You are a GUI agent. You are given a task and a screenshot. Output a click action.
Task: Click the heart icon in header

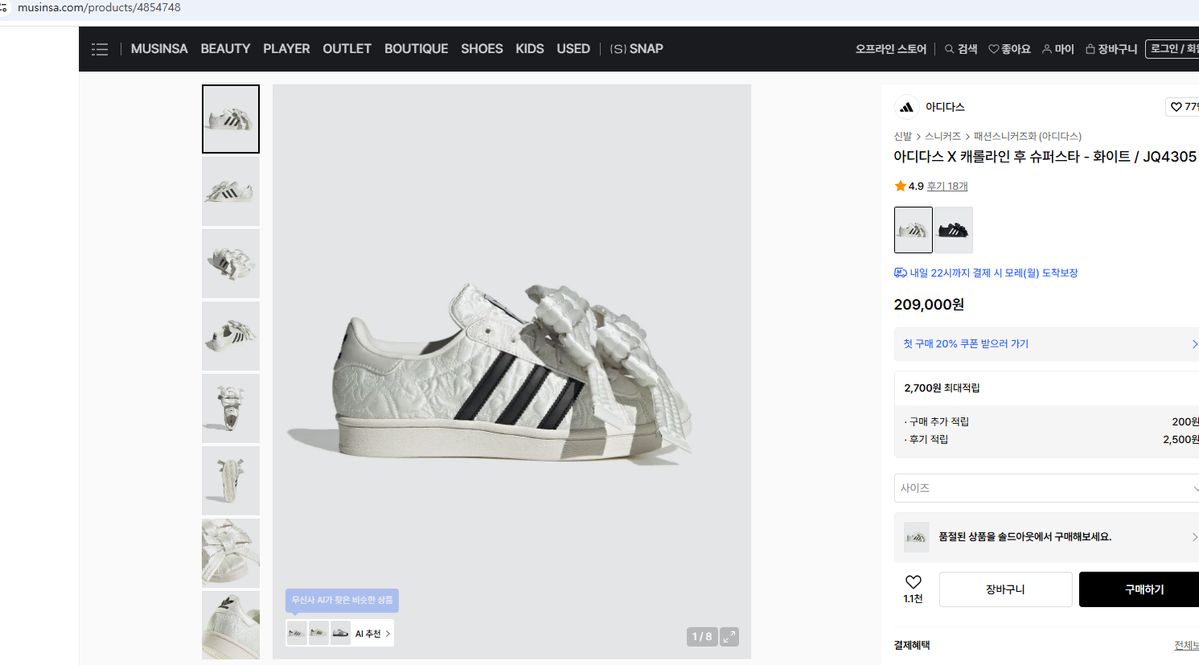pyautogui.click(x=994, y=49)
